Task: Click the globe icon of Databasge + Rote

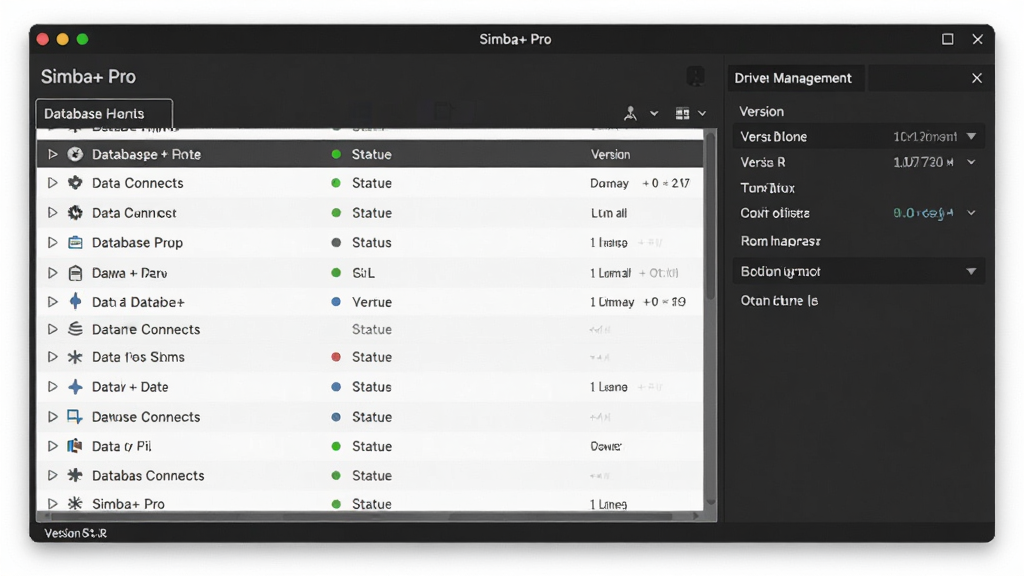Action: pyautogui.click(x=75, y=154)
